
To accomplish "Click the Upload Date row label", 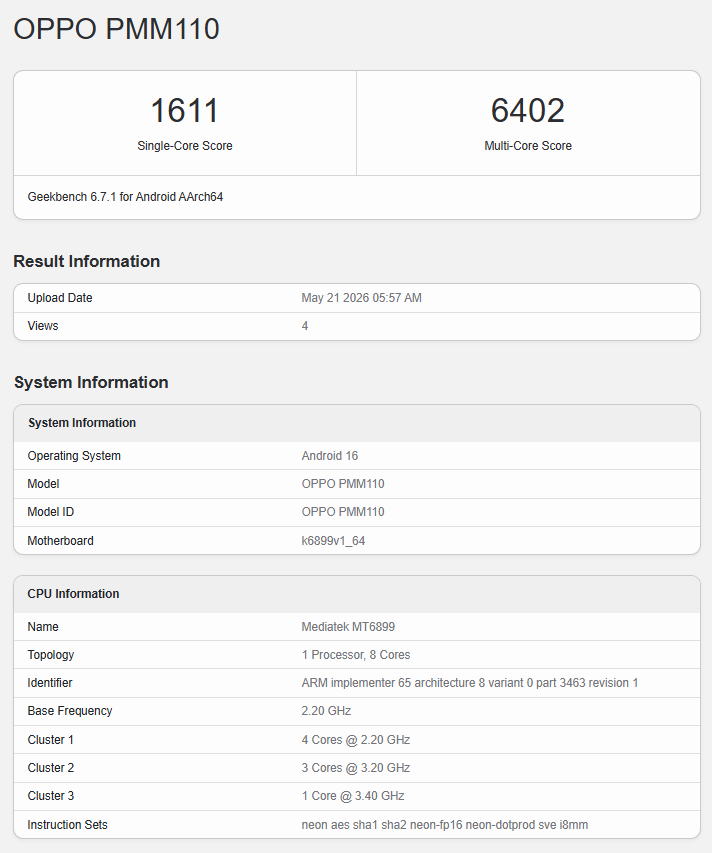I will click(60, 298).
